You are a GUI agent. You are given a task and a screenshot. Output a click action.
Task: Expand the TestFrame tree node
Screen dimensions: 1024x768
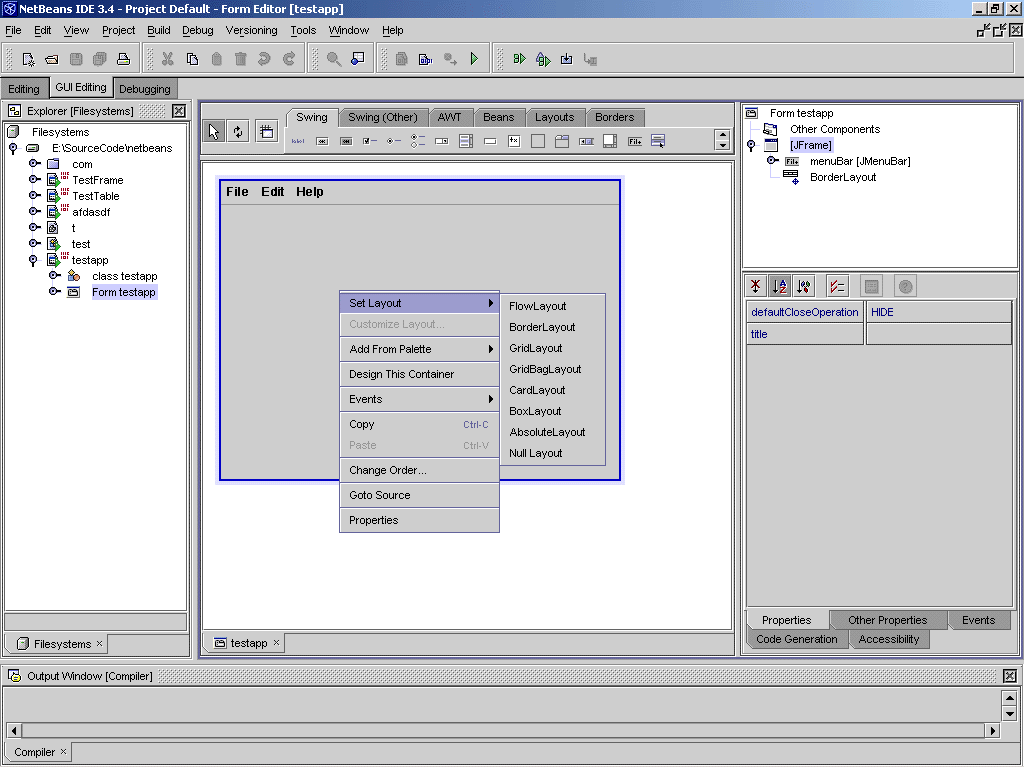34,179
